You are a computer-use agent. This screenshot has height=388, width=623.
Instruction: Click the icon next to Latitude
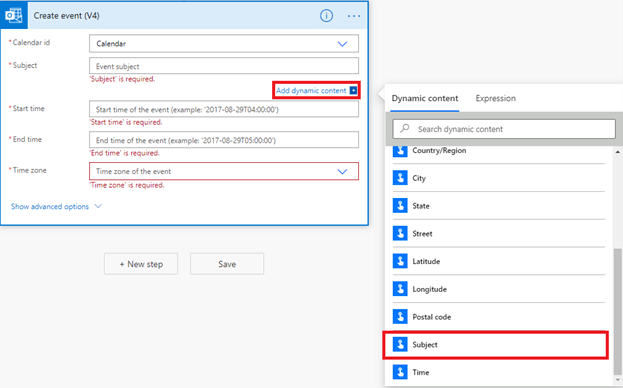pos(400,261)
